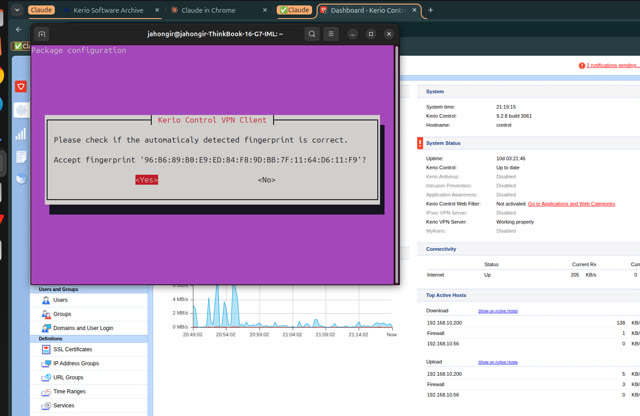Click the URL Groups icon
Screen dimensions: 640x416
46,378
